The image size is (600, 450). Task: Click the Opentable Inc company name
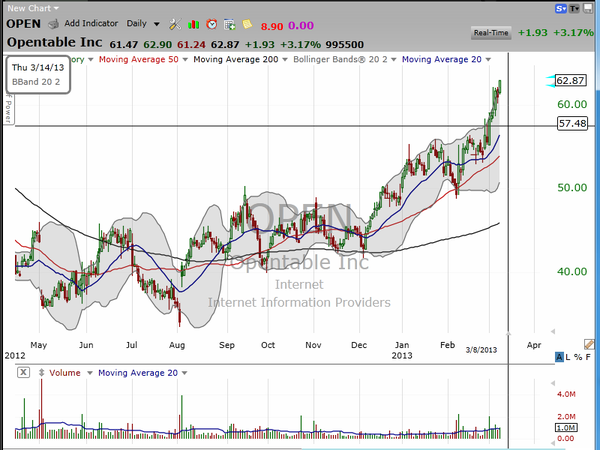click(54, 42)
